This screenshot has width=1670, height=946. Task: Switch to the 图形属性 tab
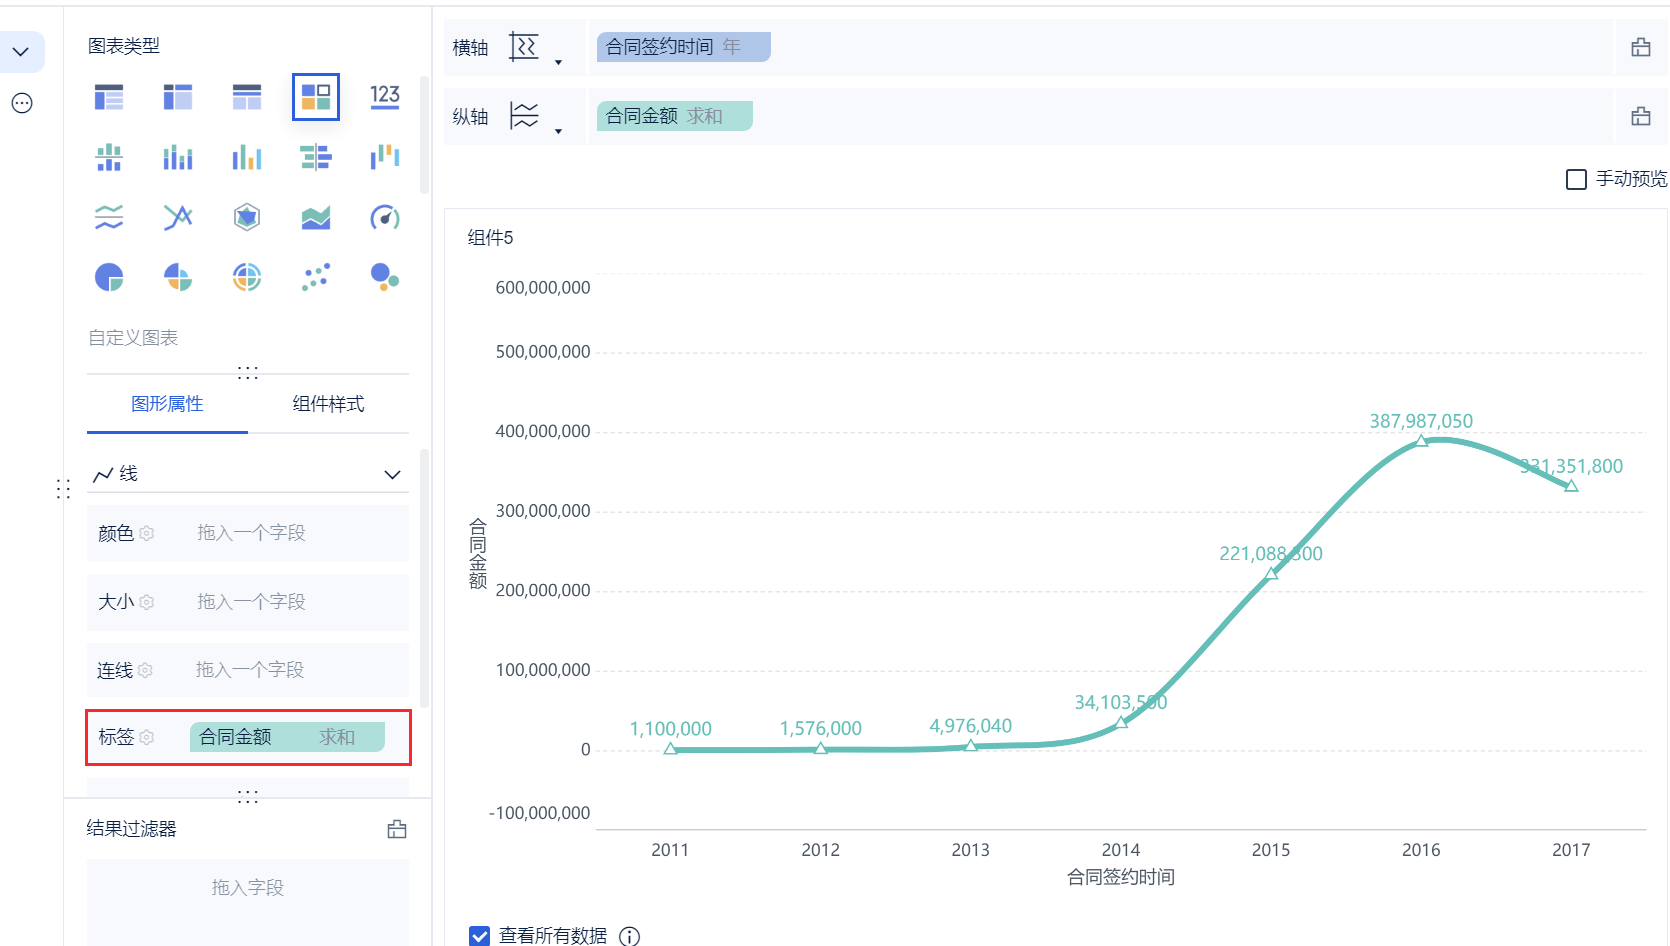click(x=167, y=404)
